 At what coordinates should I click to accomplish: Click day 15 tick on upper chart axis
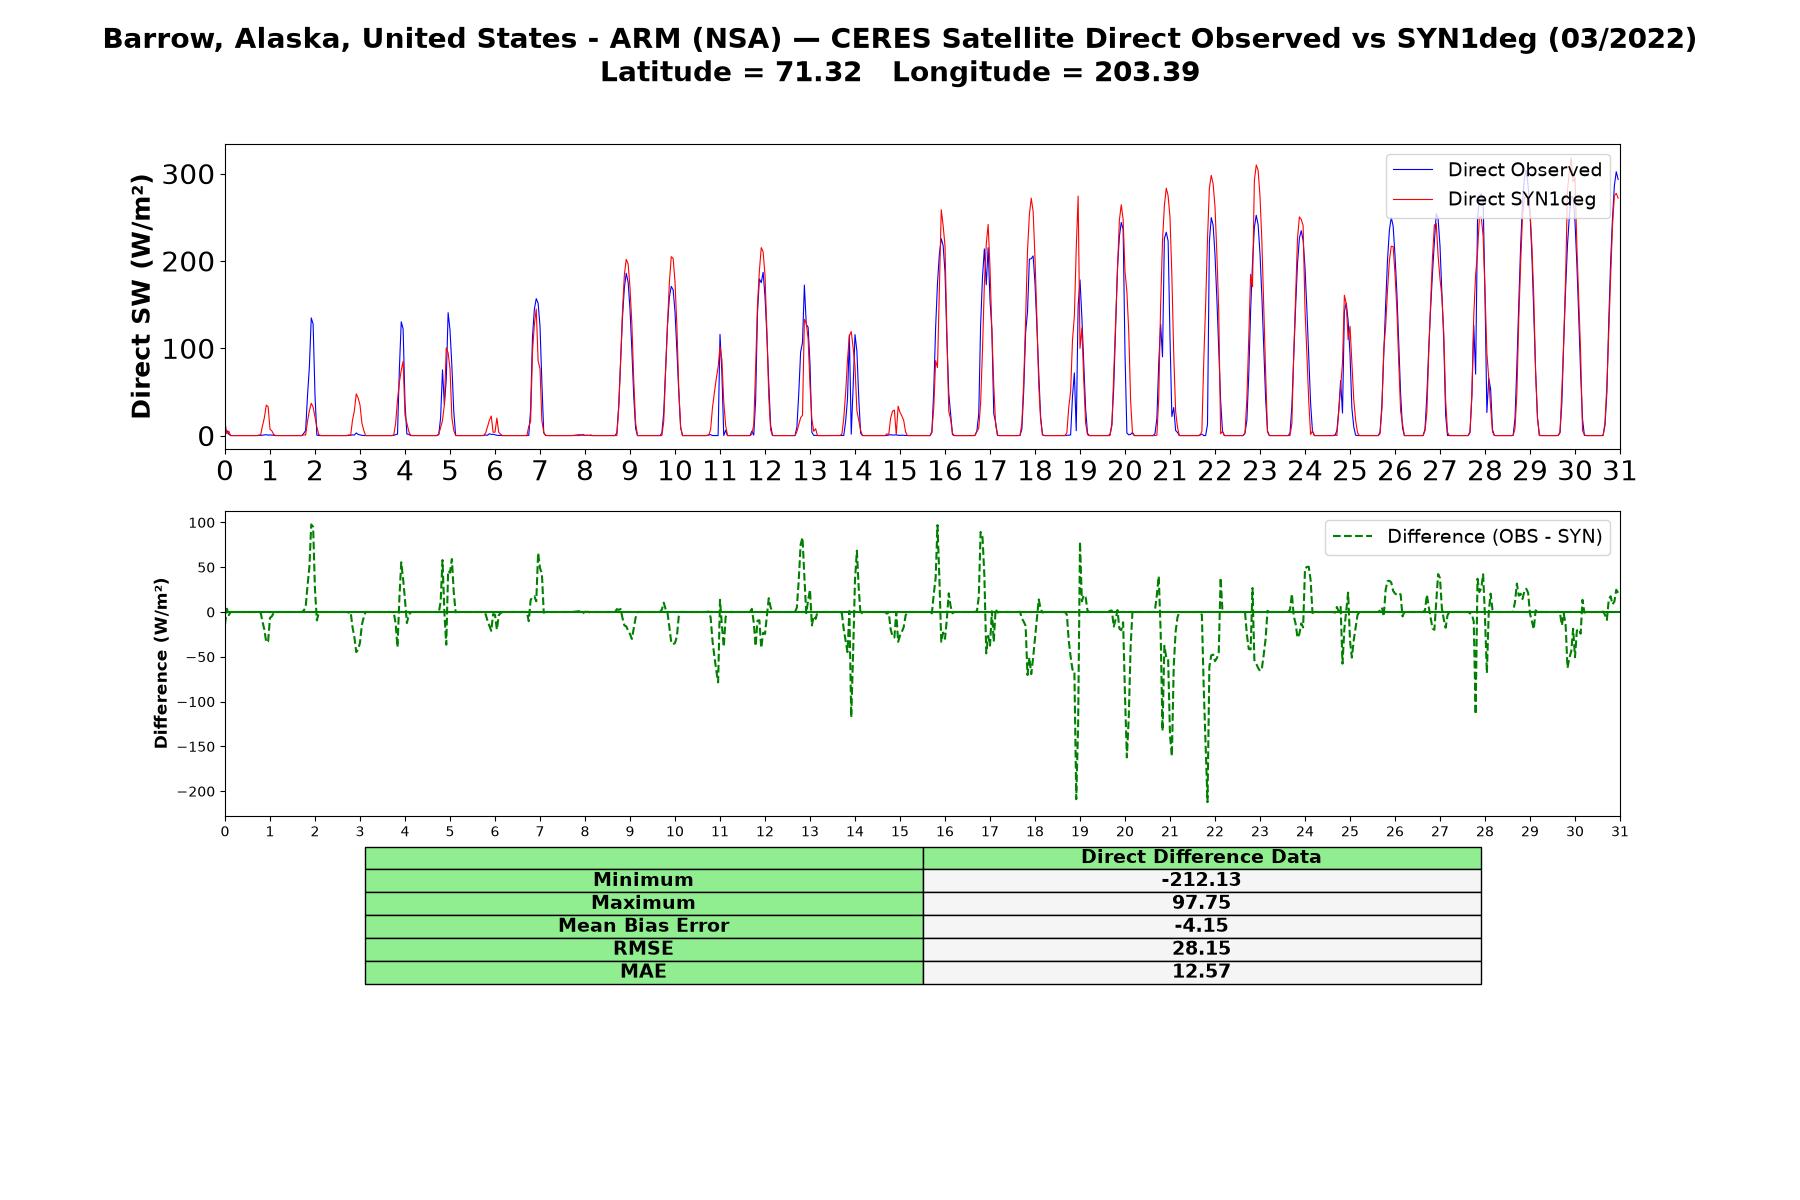[900, 470]
